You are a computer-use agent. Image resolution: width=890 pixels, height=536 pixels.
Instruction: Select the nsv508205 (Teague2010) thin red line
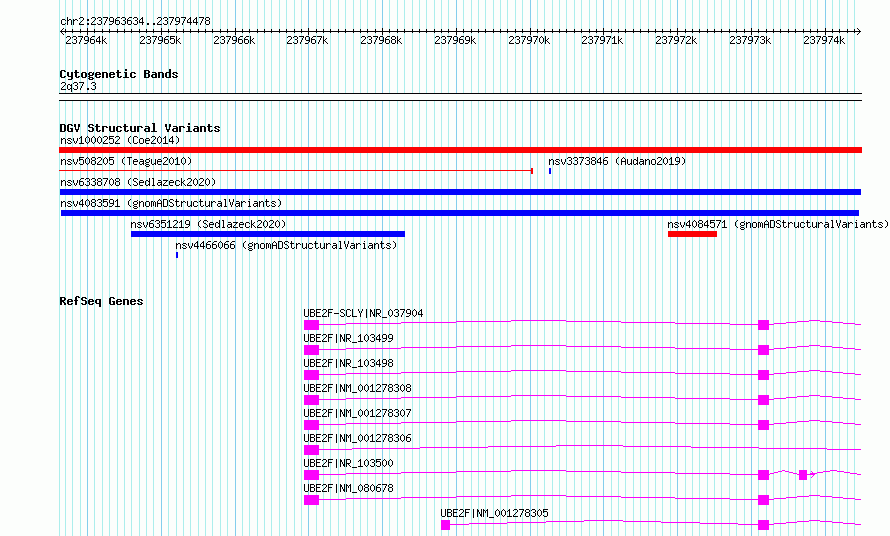point(296,170)
